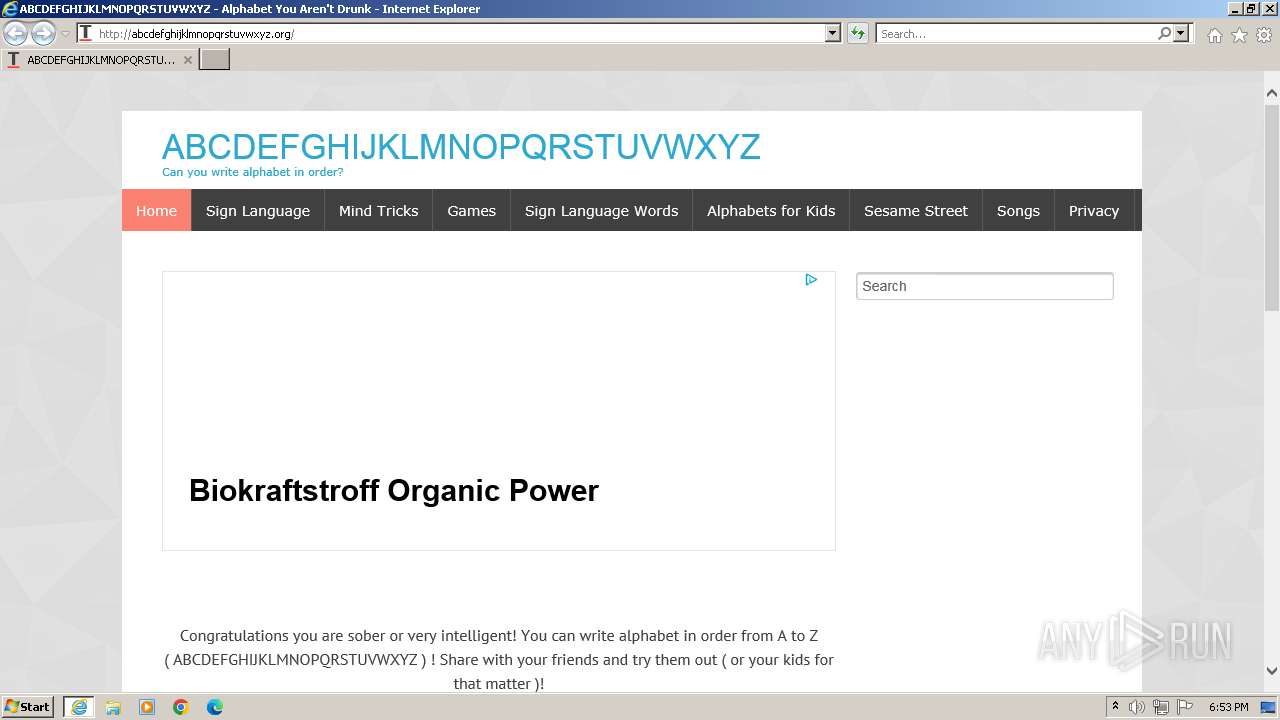
Task: Click the network tray icon
Action: 1161,707
